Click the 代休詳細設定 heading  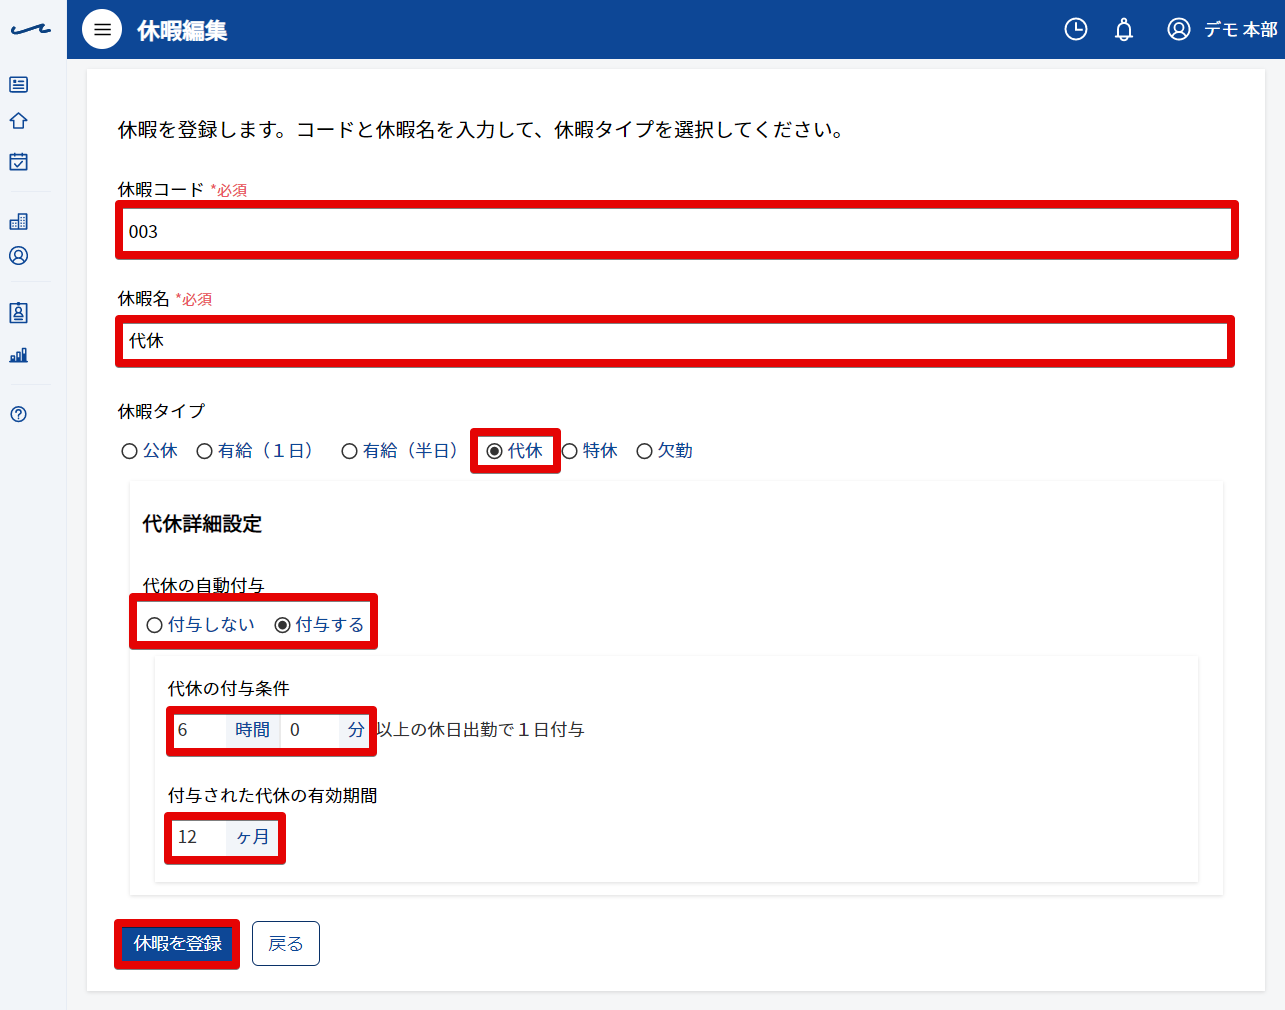[x=202, y=524]
